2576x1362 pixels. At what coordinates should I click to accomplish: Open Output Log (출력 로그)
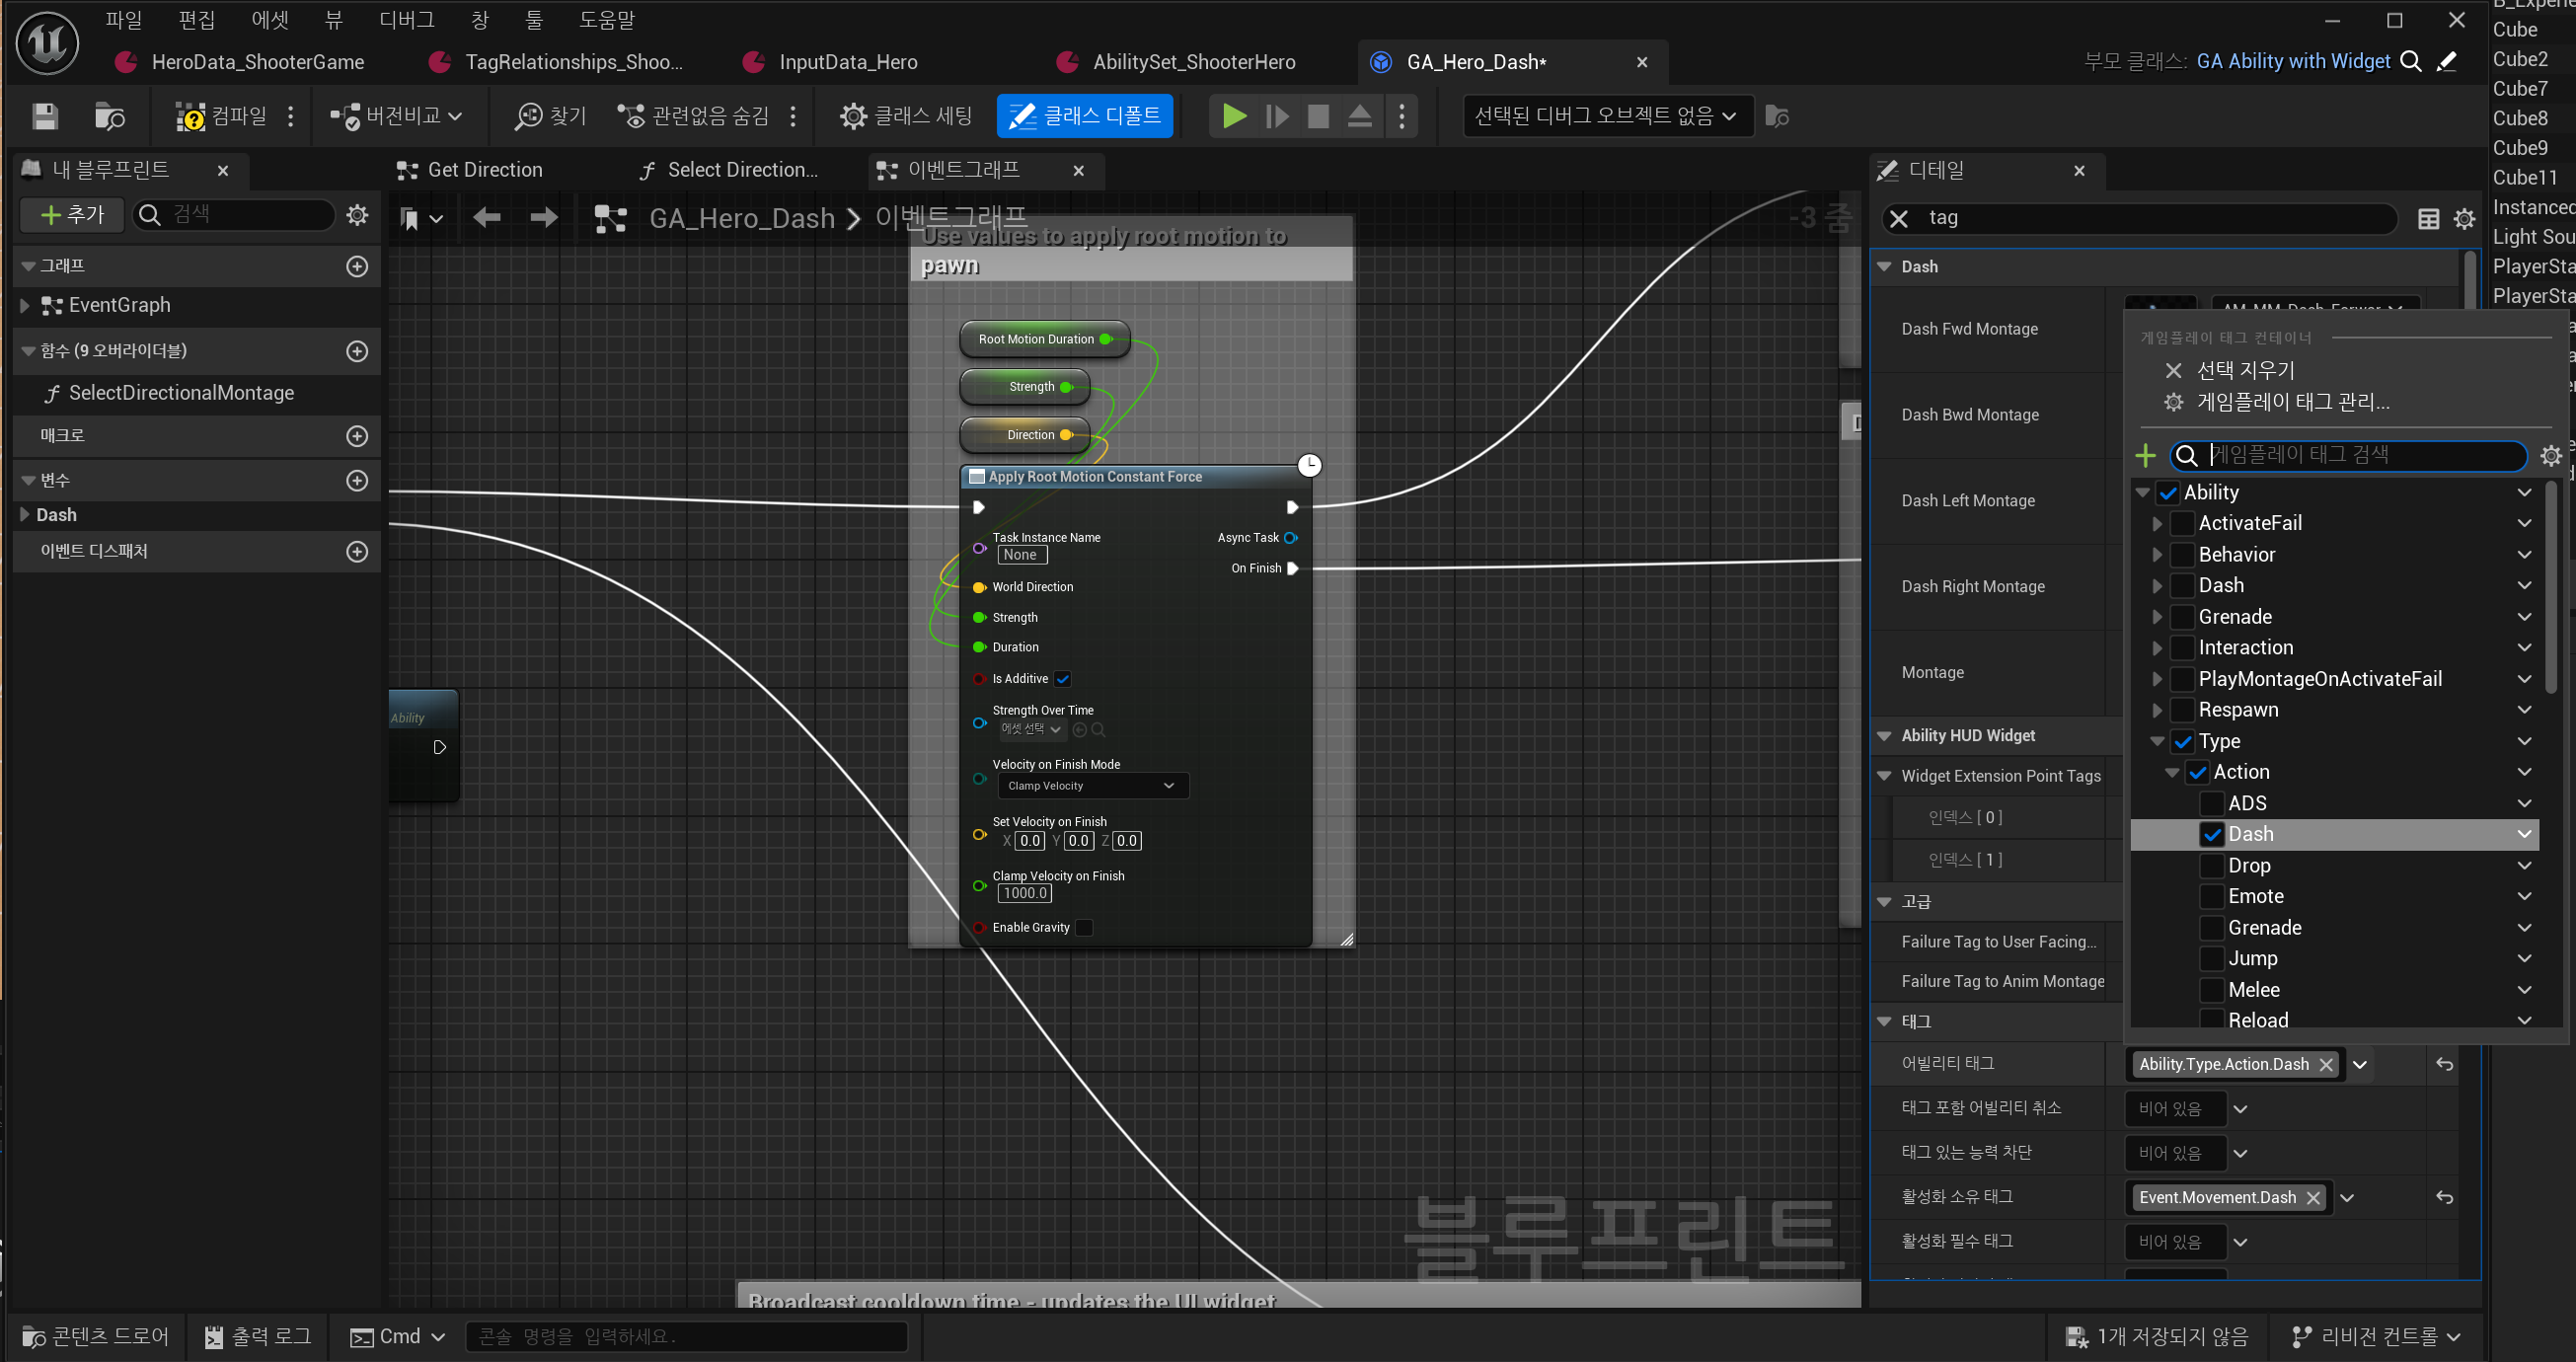258,1337
